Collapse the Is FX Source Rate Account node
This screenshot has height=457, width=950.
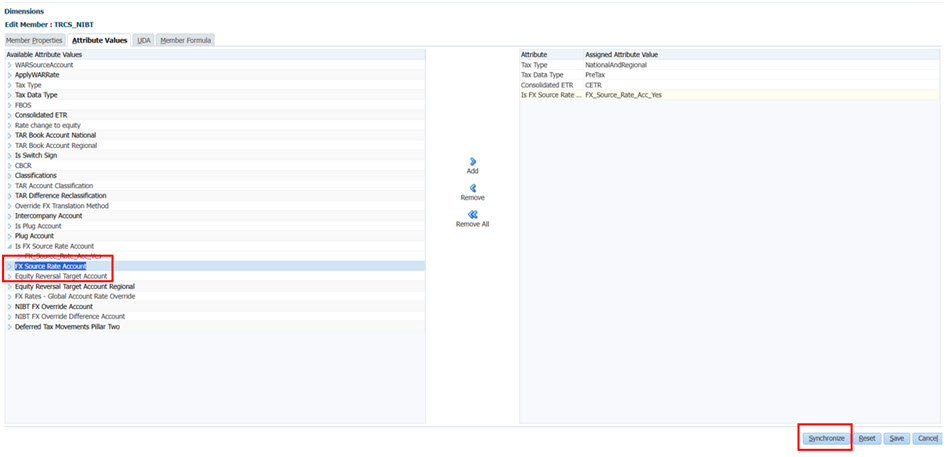pos(10,246)
